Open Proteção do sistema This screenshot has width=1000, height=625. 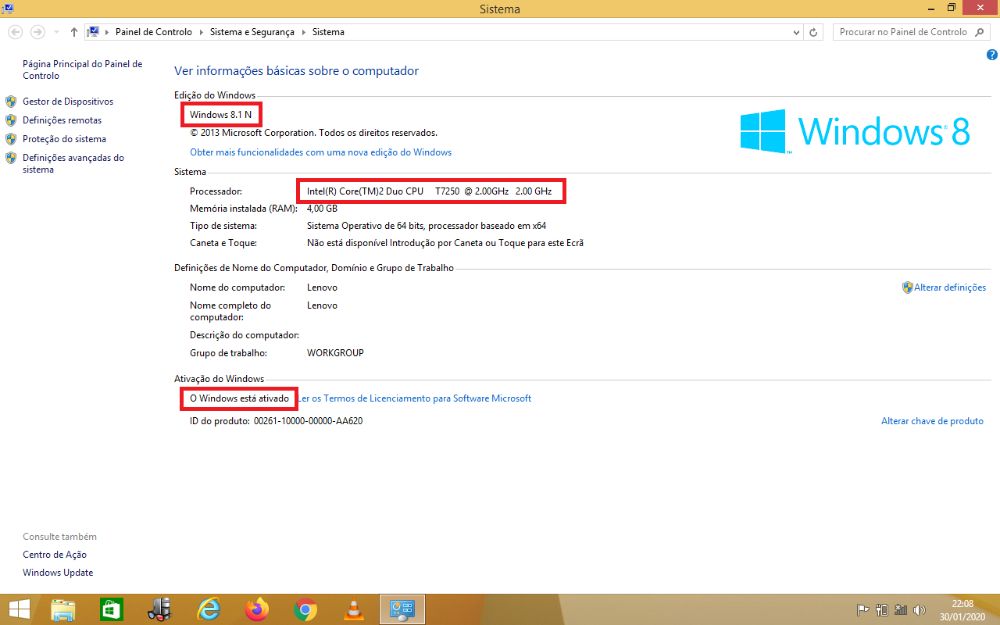[64, 138]
